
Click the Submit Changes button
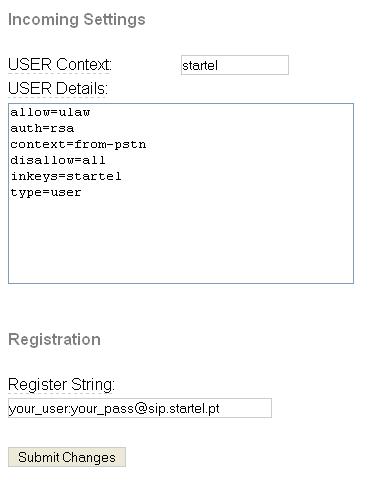[x=67, y=457]
